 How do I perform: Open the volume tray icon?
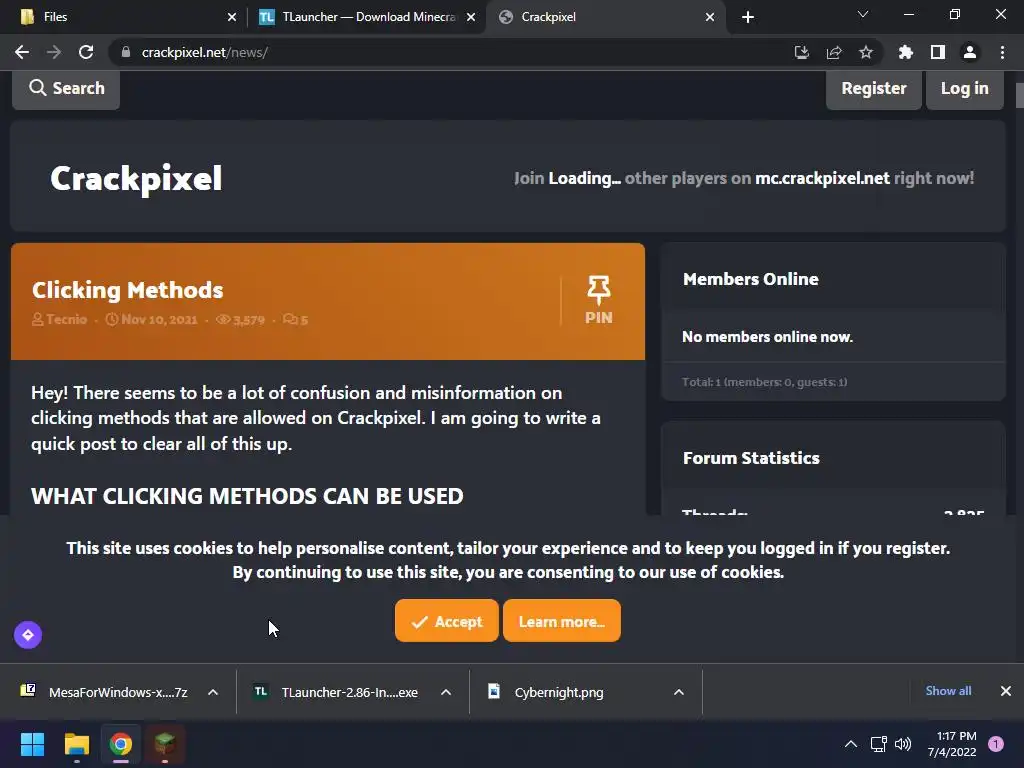click(903, 744)
